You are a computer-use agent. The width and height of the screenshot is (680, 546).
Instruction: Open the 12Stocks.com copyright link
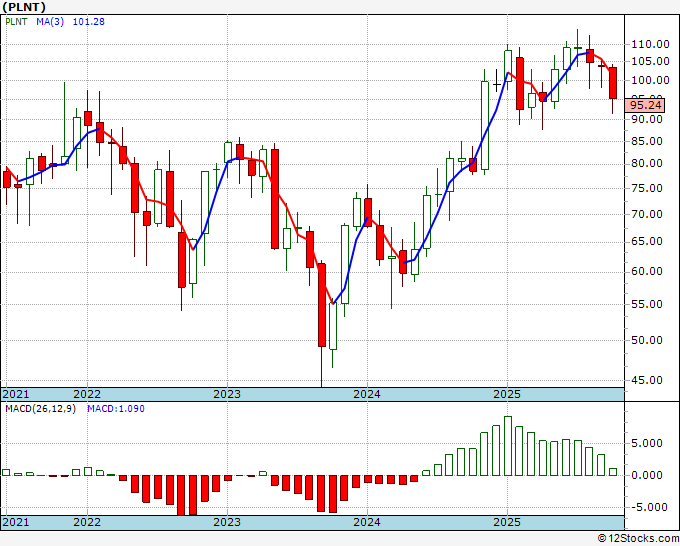(x=638, y=539)
